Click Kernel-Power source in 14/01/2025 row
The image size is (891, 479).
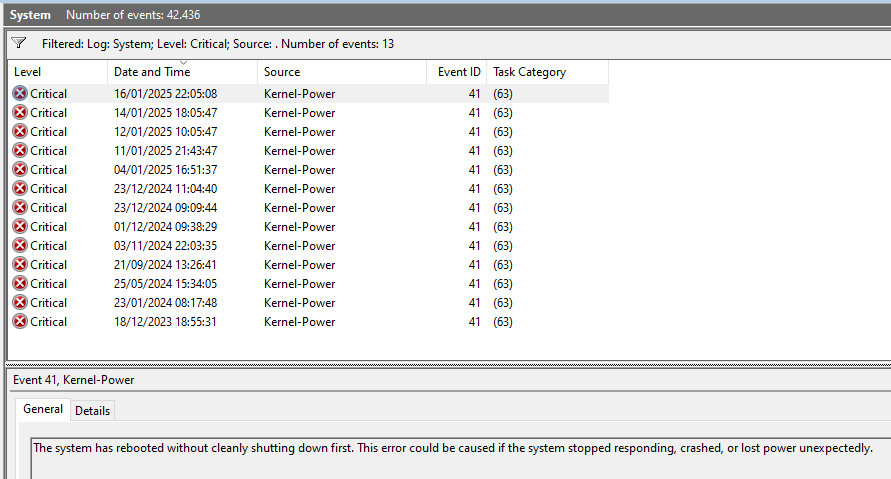coord(299,113)
